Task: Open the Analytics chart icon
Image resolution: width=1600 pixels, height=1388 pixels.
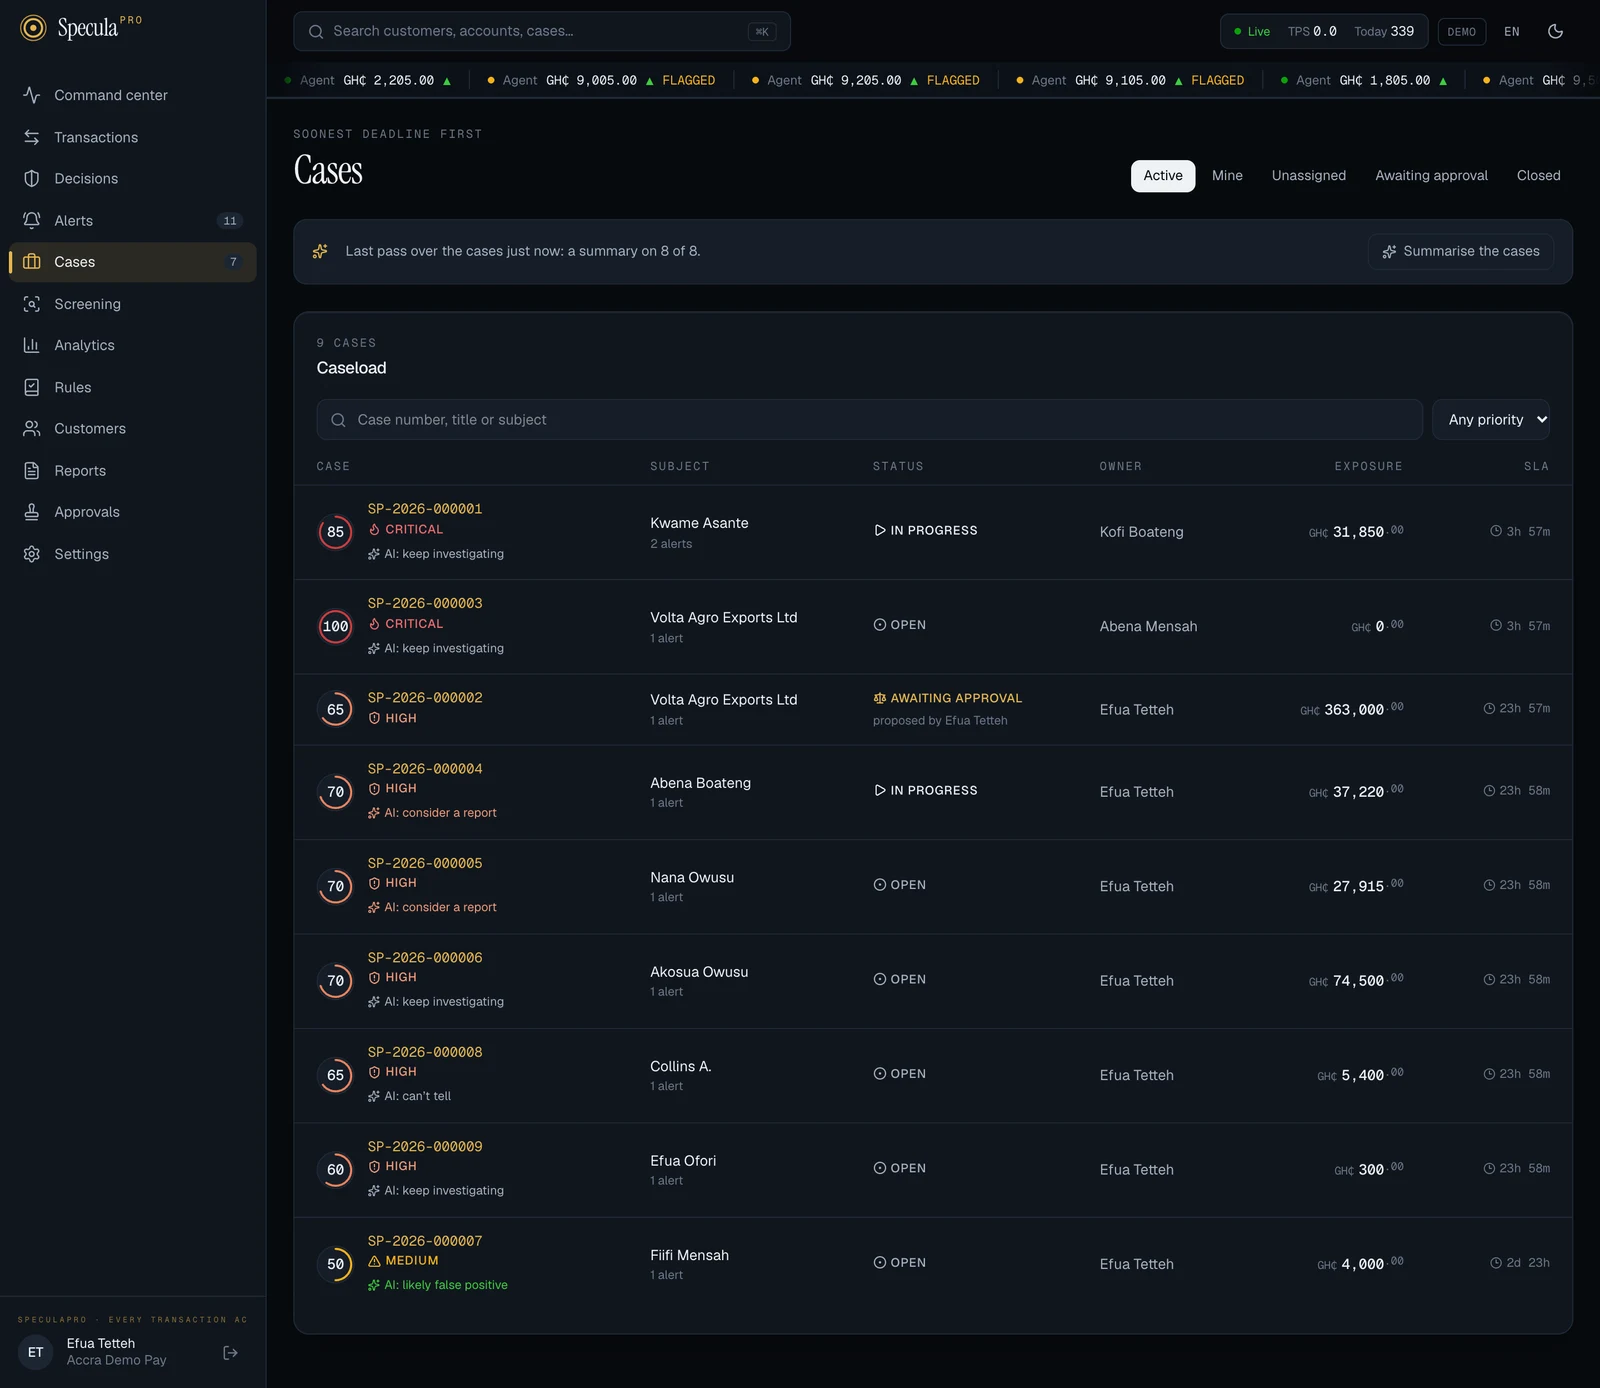Action: (32, 345)
